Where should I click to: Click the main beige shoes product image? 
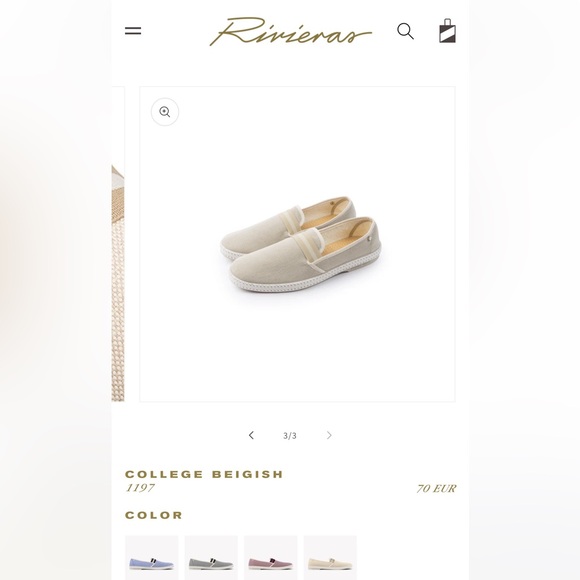[297, 244]
